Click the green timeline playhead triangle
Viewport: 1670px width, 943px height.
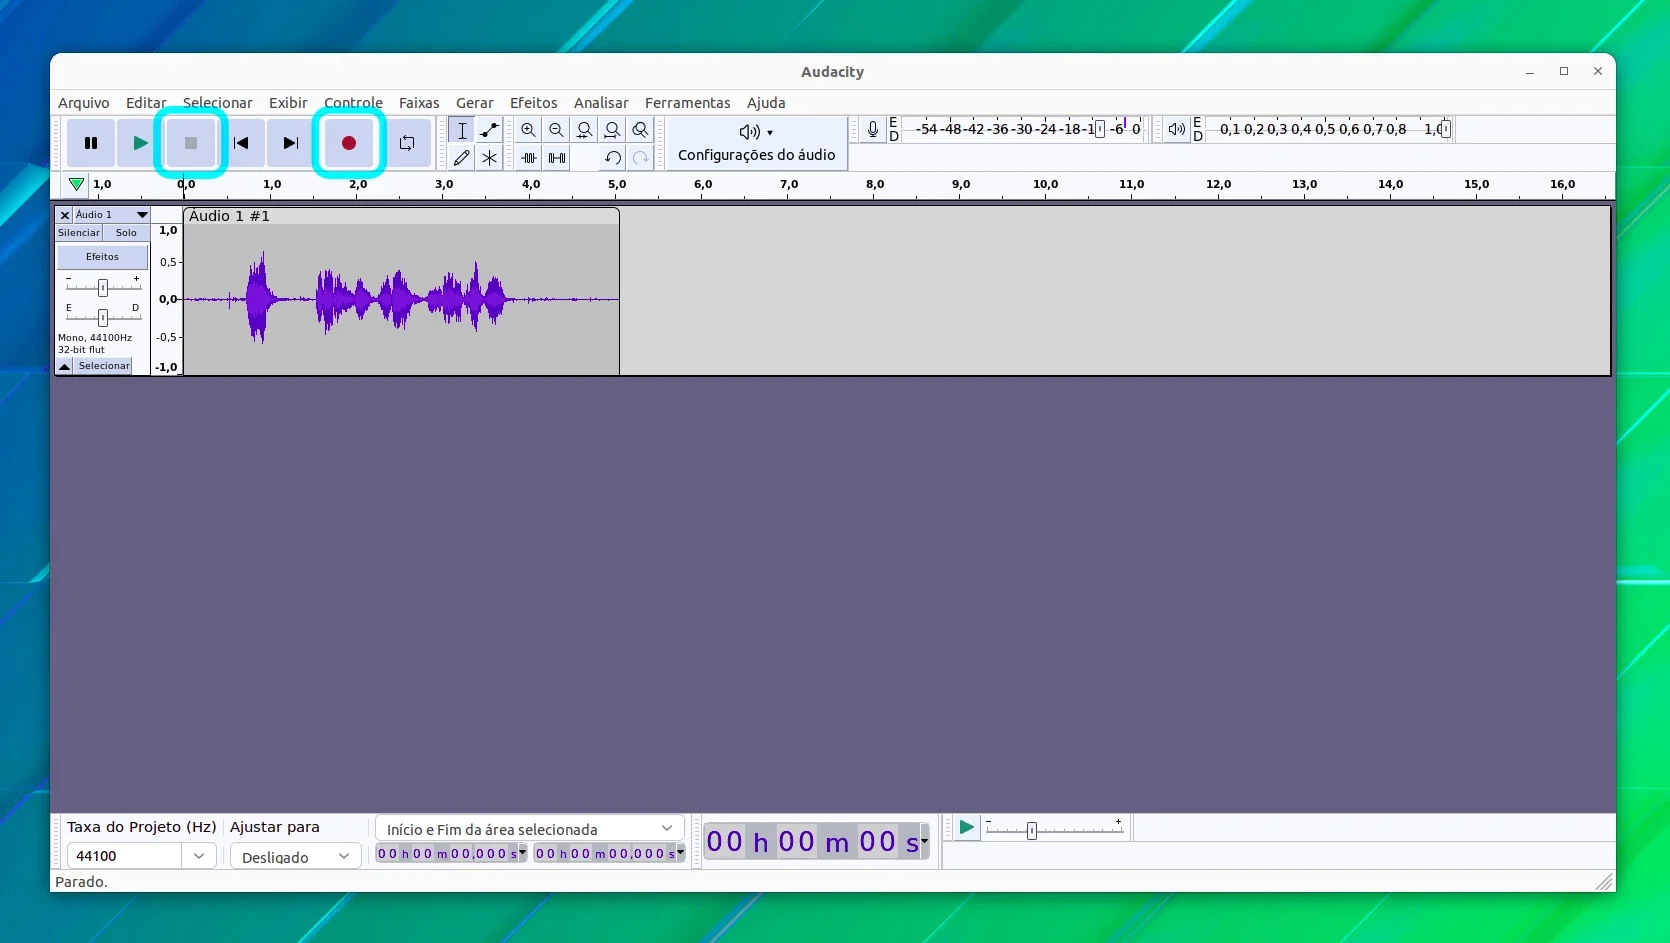[x=76, y=184]
